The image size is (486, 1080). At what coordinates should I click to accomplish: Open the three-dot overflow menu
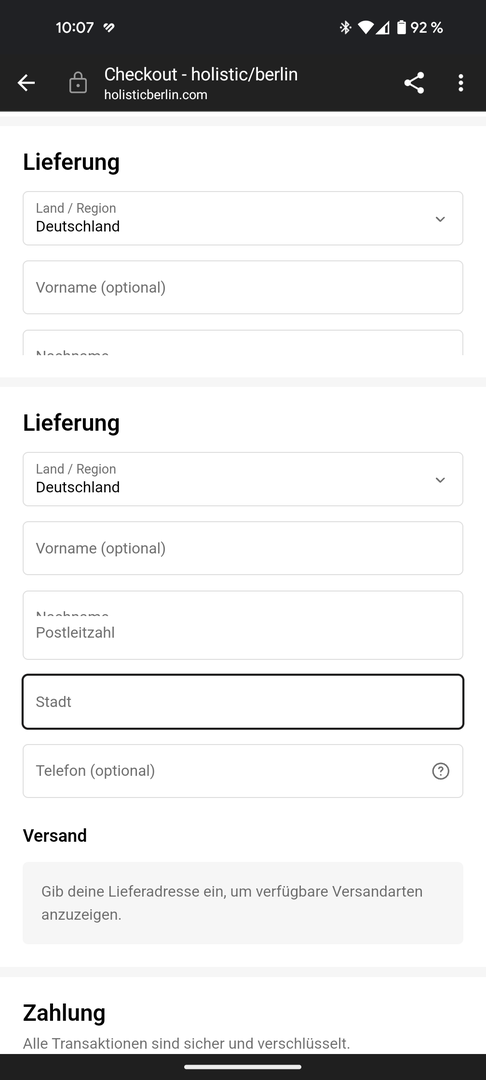point(461,83)
